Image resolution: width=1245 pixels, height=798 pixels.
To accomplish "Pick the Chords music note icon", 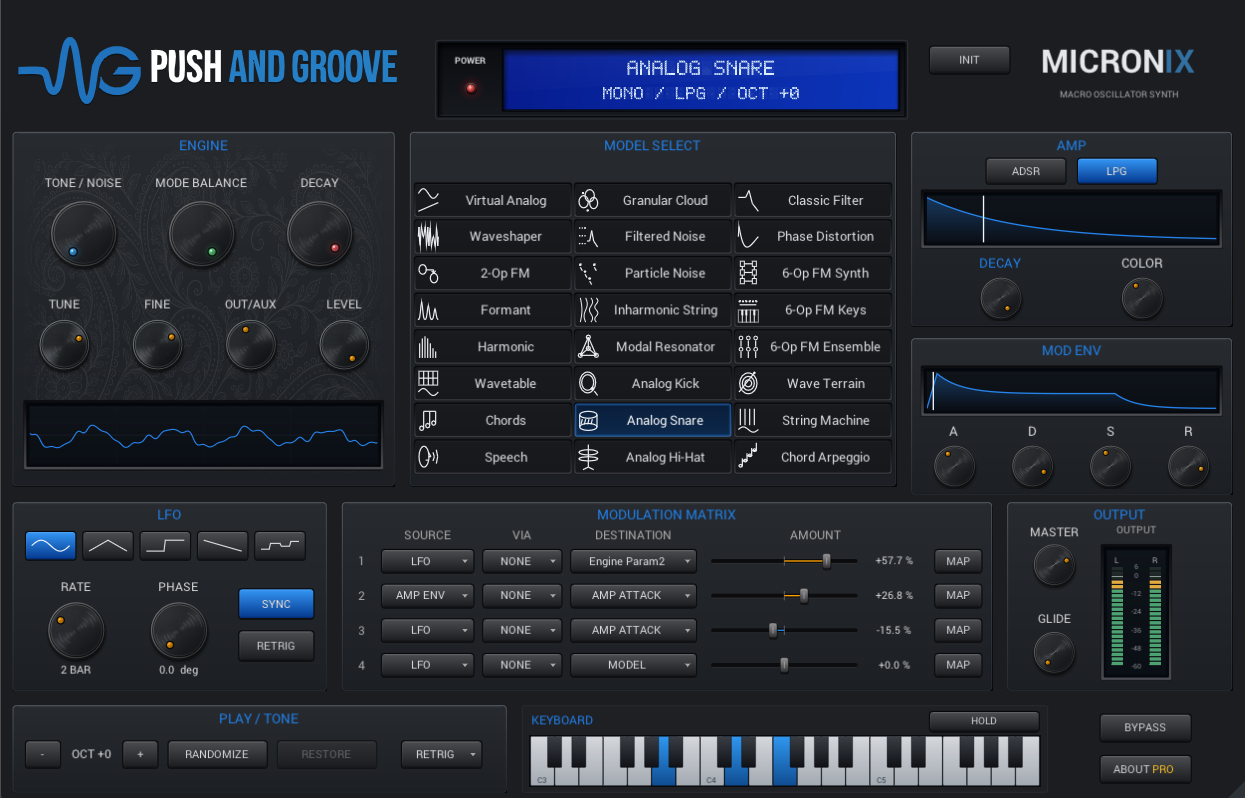I will (428, 420).
